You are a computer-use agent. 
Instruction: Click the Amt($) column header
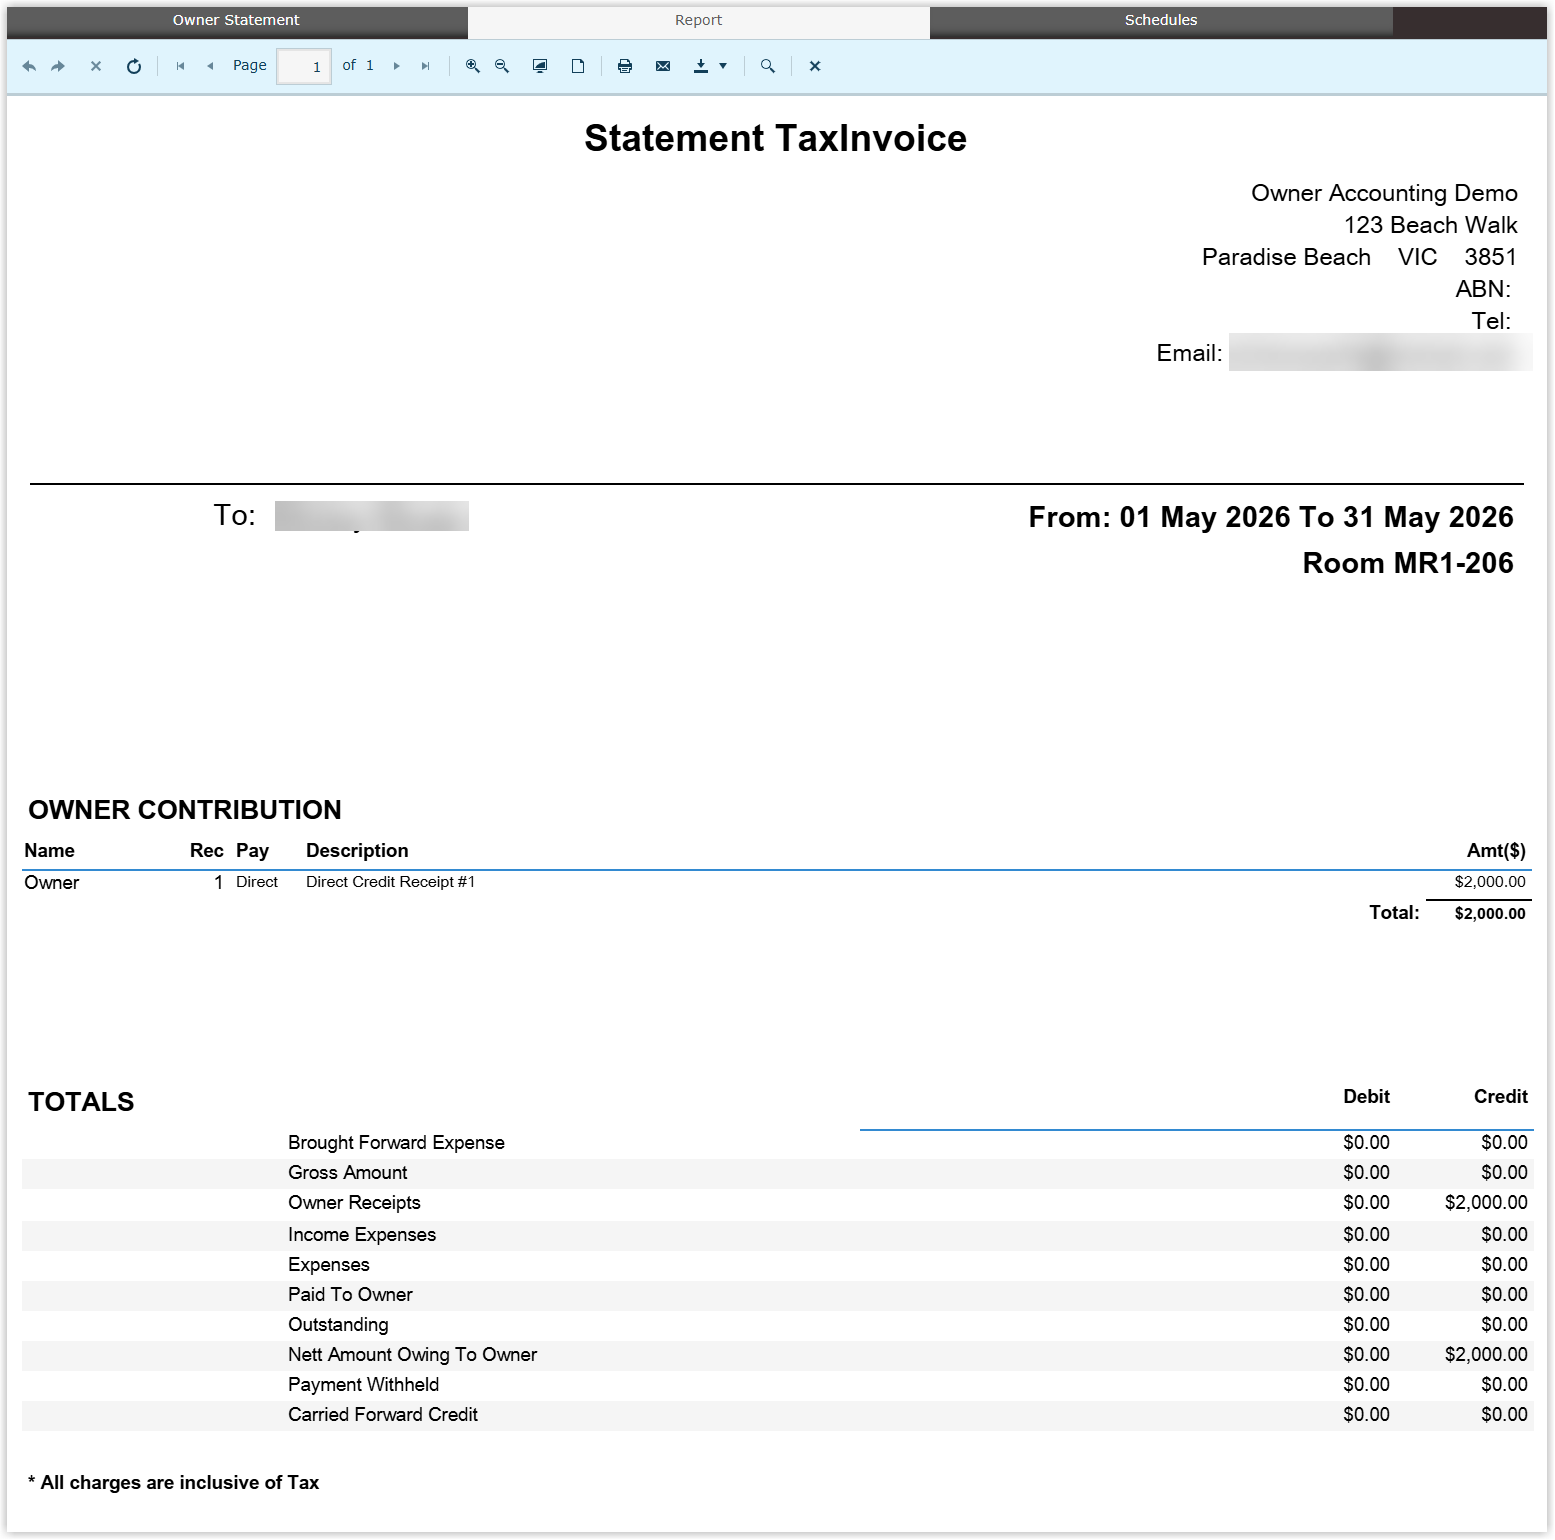(1496, 851)
